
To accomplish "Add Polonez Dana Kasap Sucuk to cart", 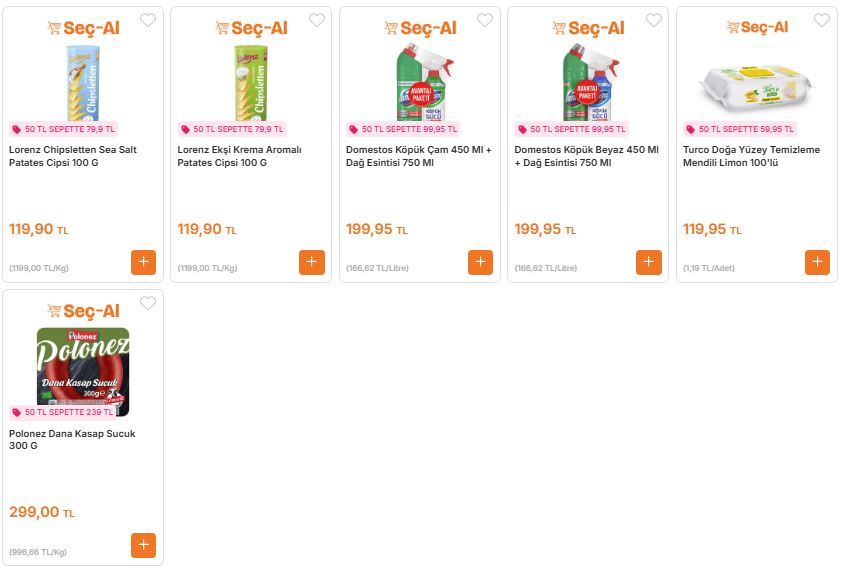I will [x=143, y=545].
